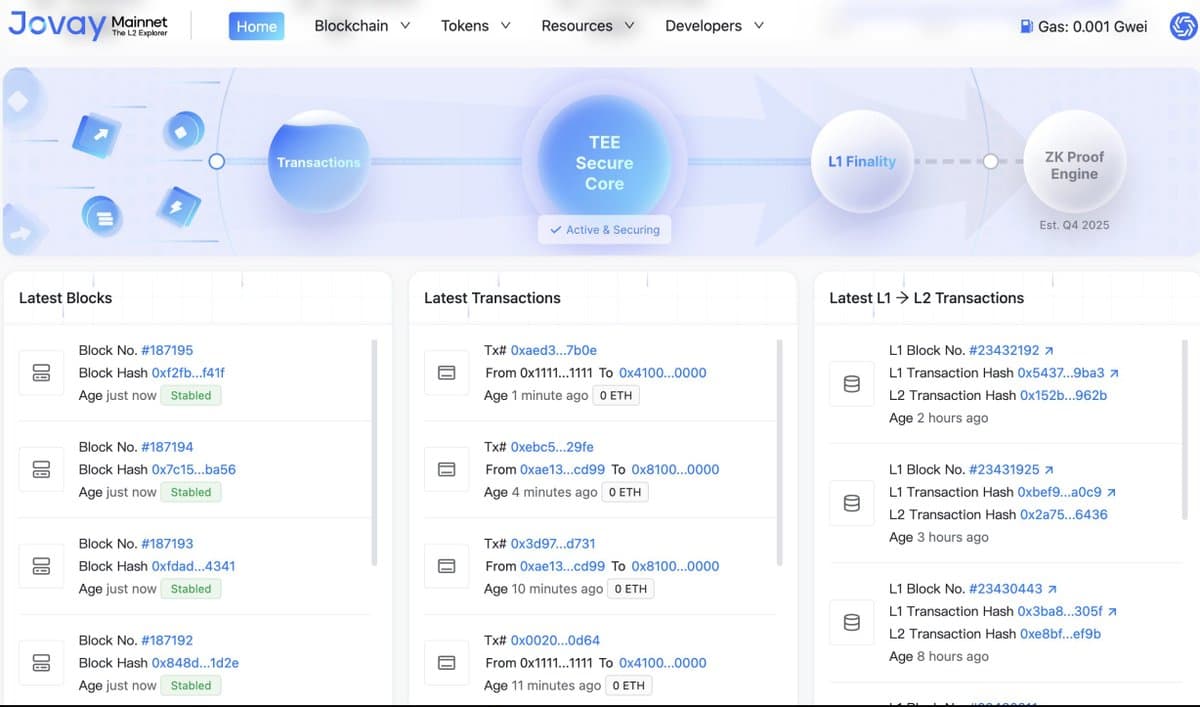The height and width of the screenshot is (707, 1200).
Task: Click the Active & Securing status badge
Action: coord(604,230)
